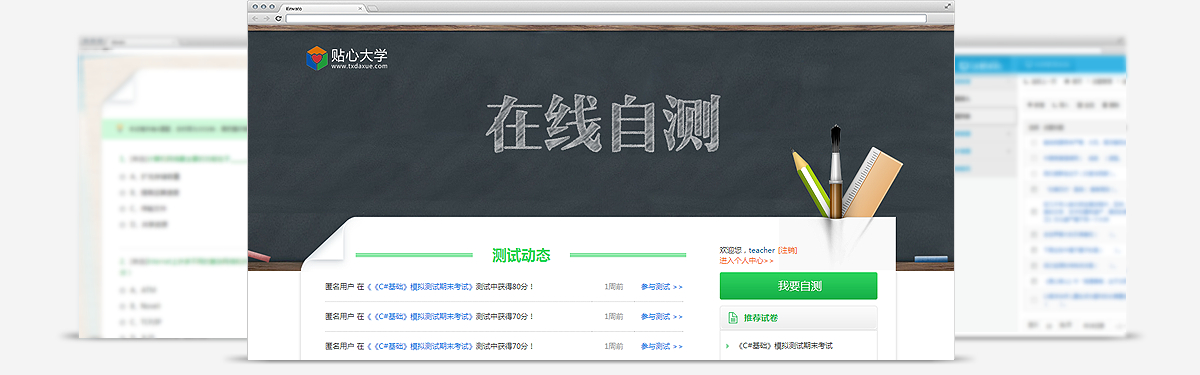
Task: Close the Envato browser tab
Action: tap(360, 9)
